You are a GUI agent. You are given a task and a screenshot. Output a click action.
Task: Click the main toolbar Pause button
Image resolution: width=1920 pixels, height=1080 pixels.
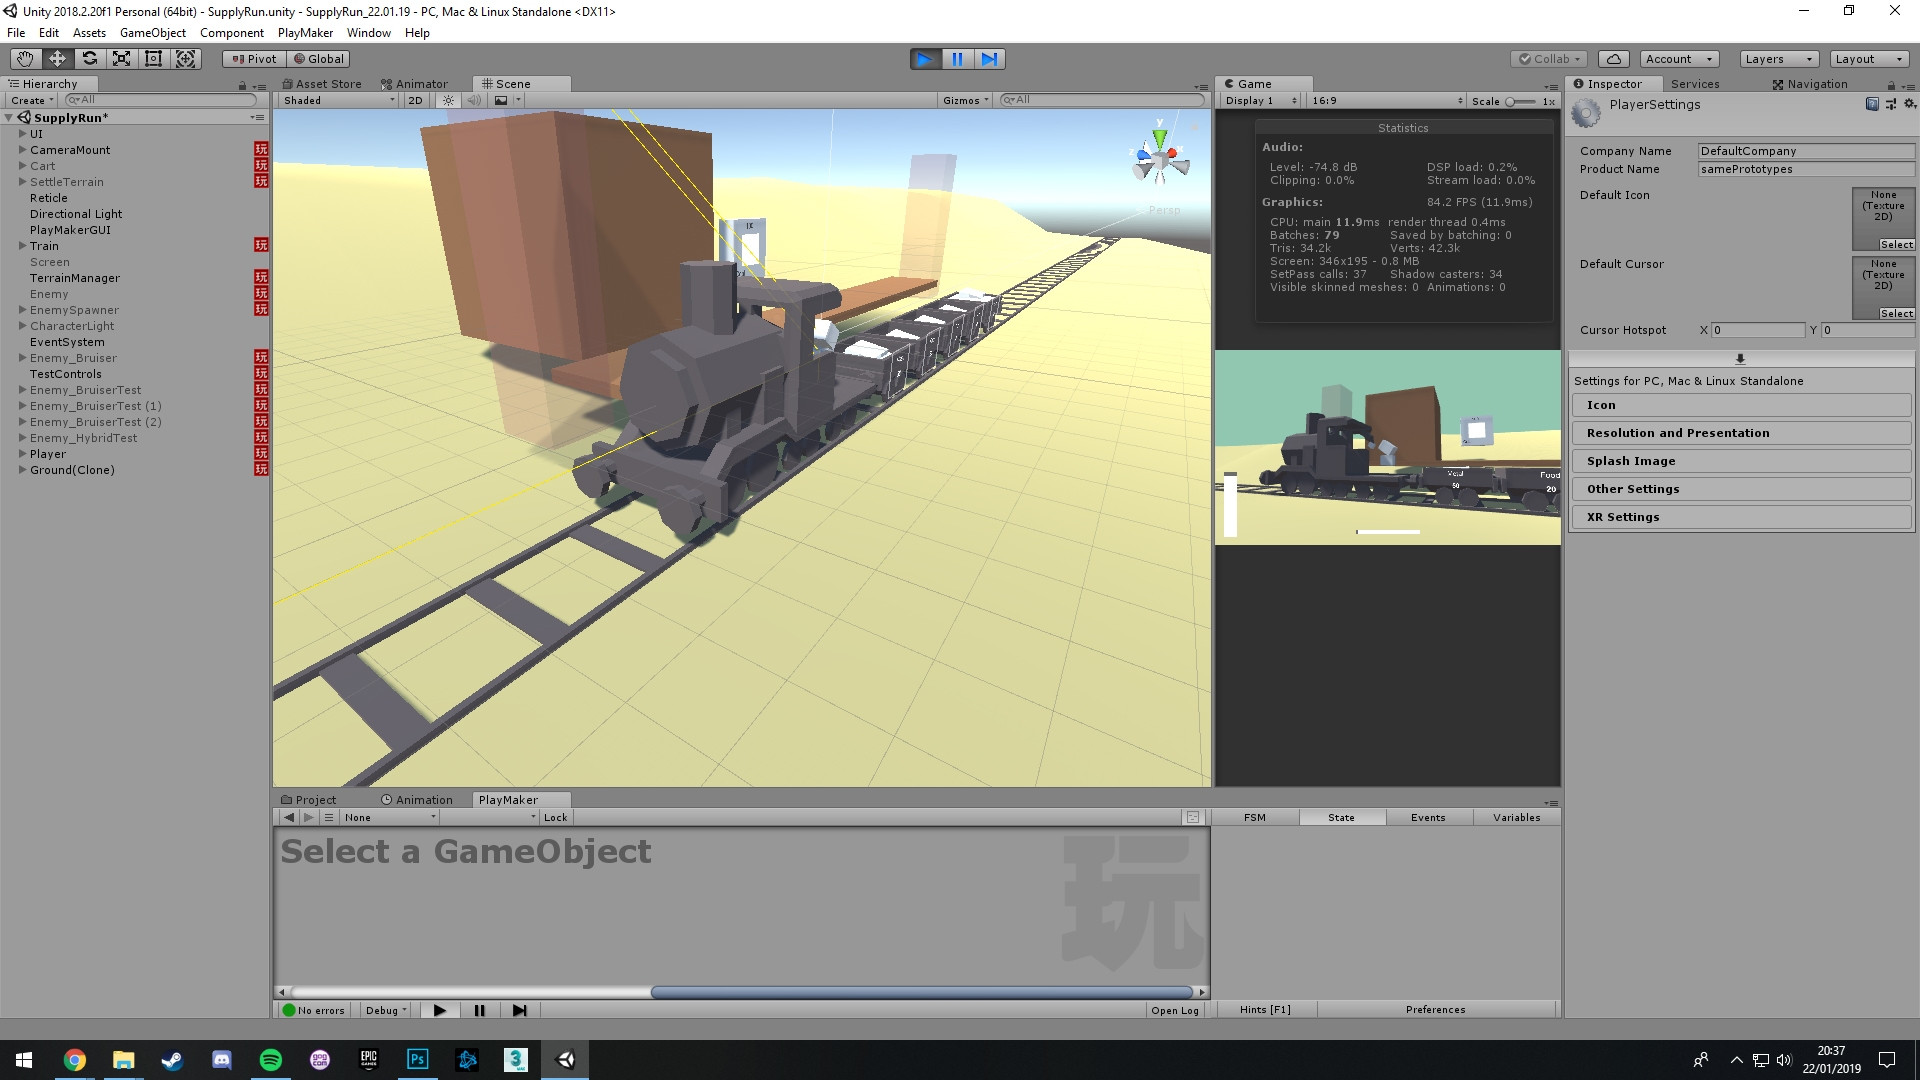click(x=957, y=59)
